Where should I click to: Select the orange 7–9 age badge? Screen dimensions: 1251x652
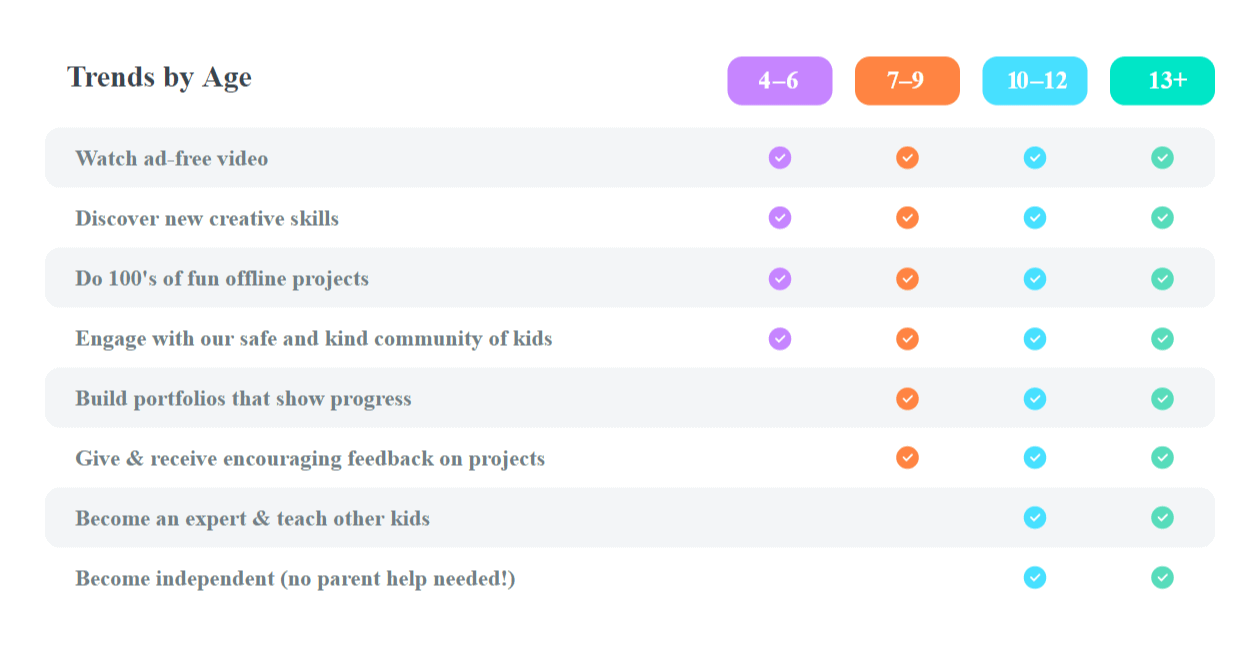[x=907, y=81]
